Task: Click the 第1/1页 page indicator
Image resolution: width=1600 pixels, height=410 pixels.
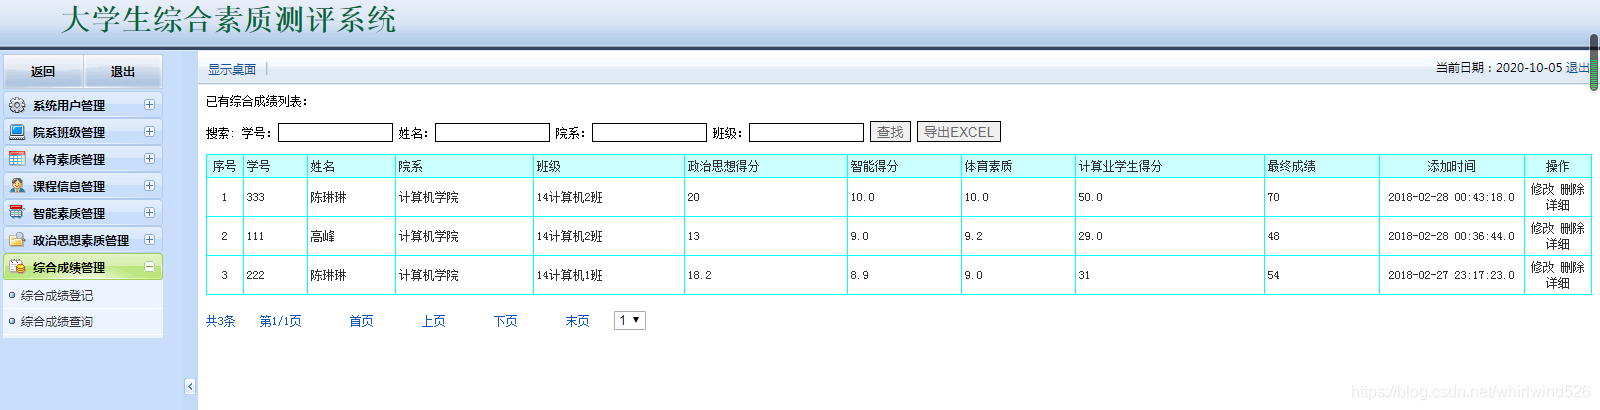Action: (280, 321)
